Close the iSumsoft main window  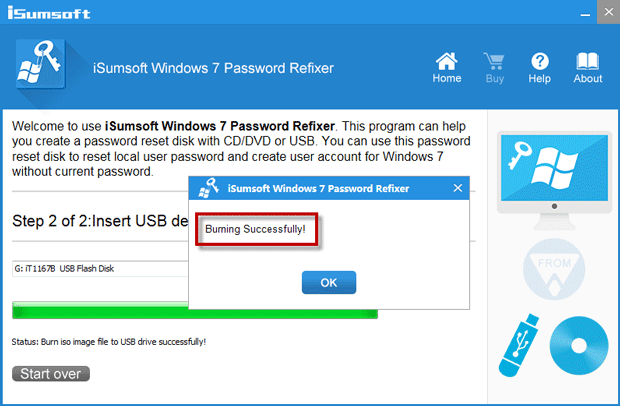pyautogui.click(x=609, y=12)
